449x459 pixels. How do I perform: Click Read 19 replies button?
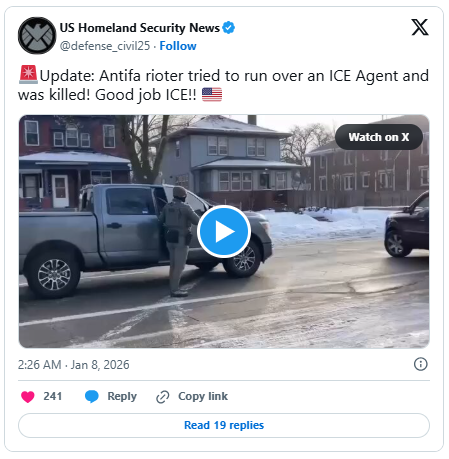pos(224,425)
